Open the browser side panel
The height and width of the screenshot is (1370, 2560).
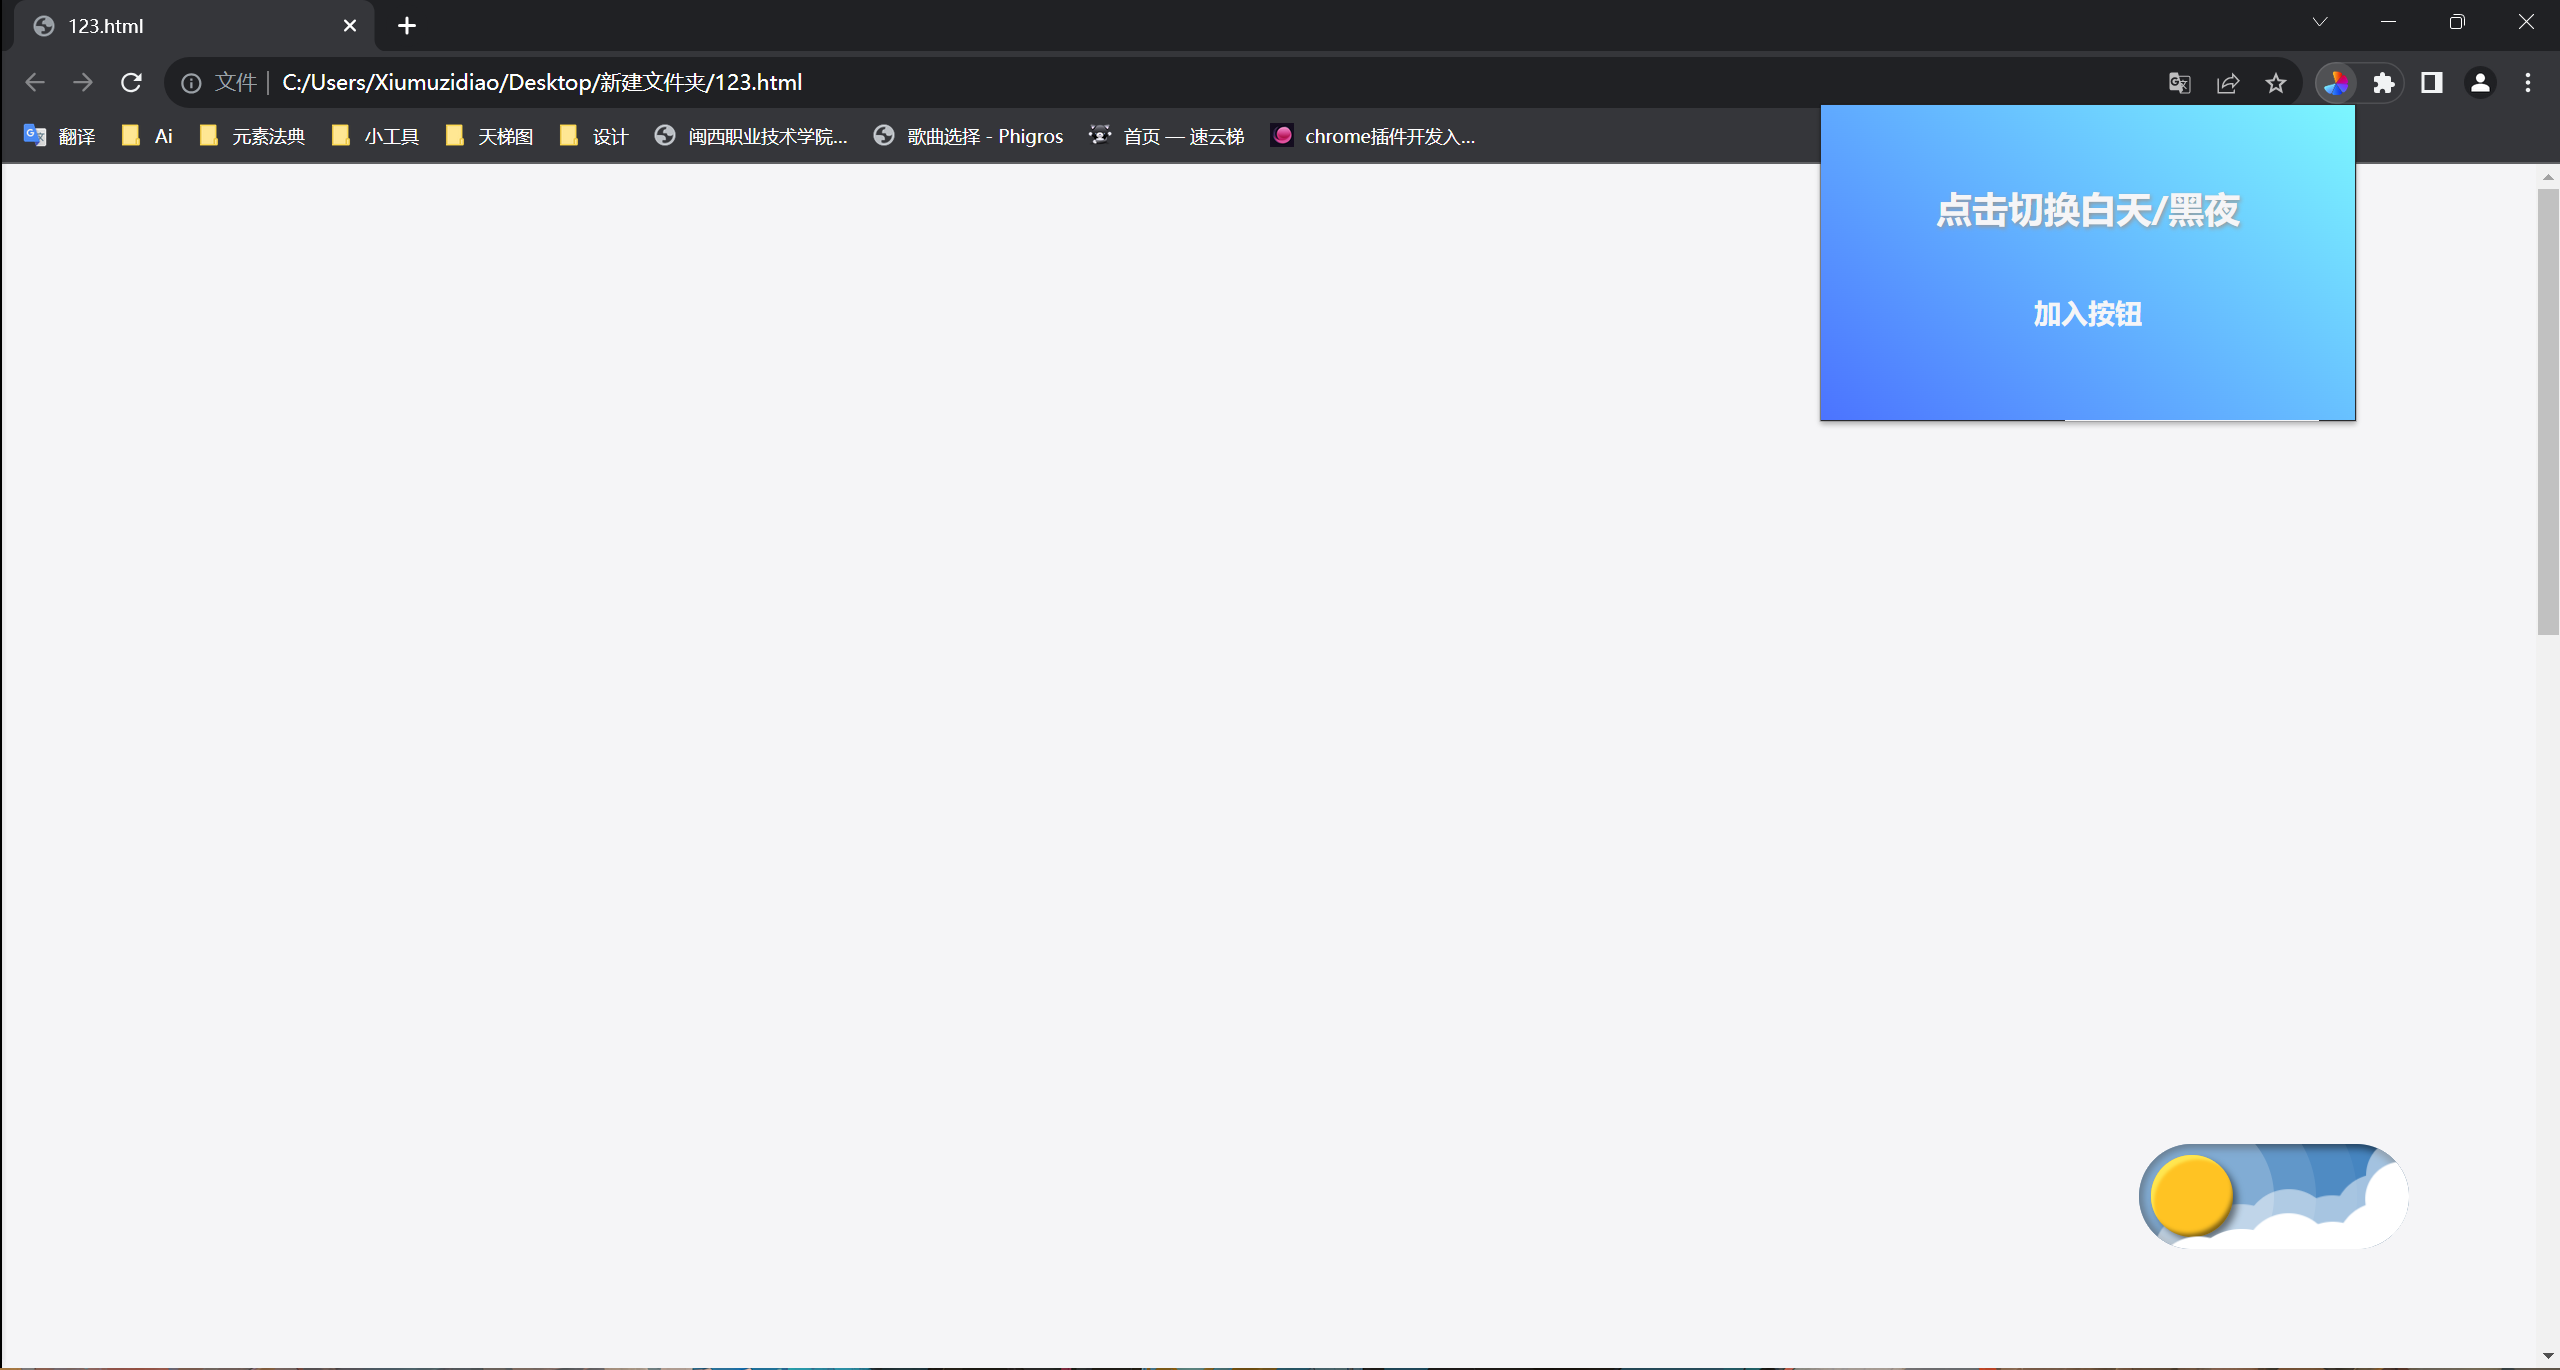point(2432,83)
